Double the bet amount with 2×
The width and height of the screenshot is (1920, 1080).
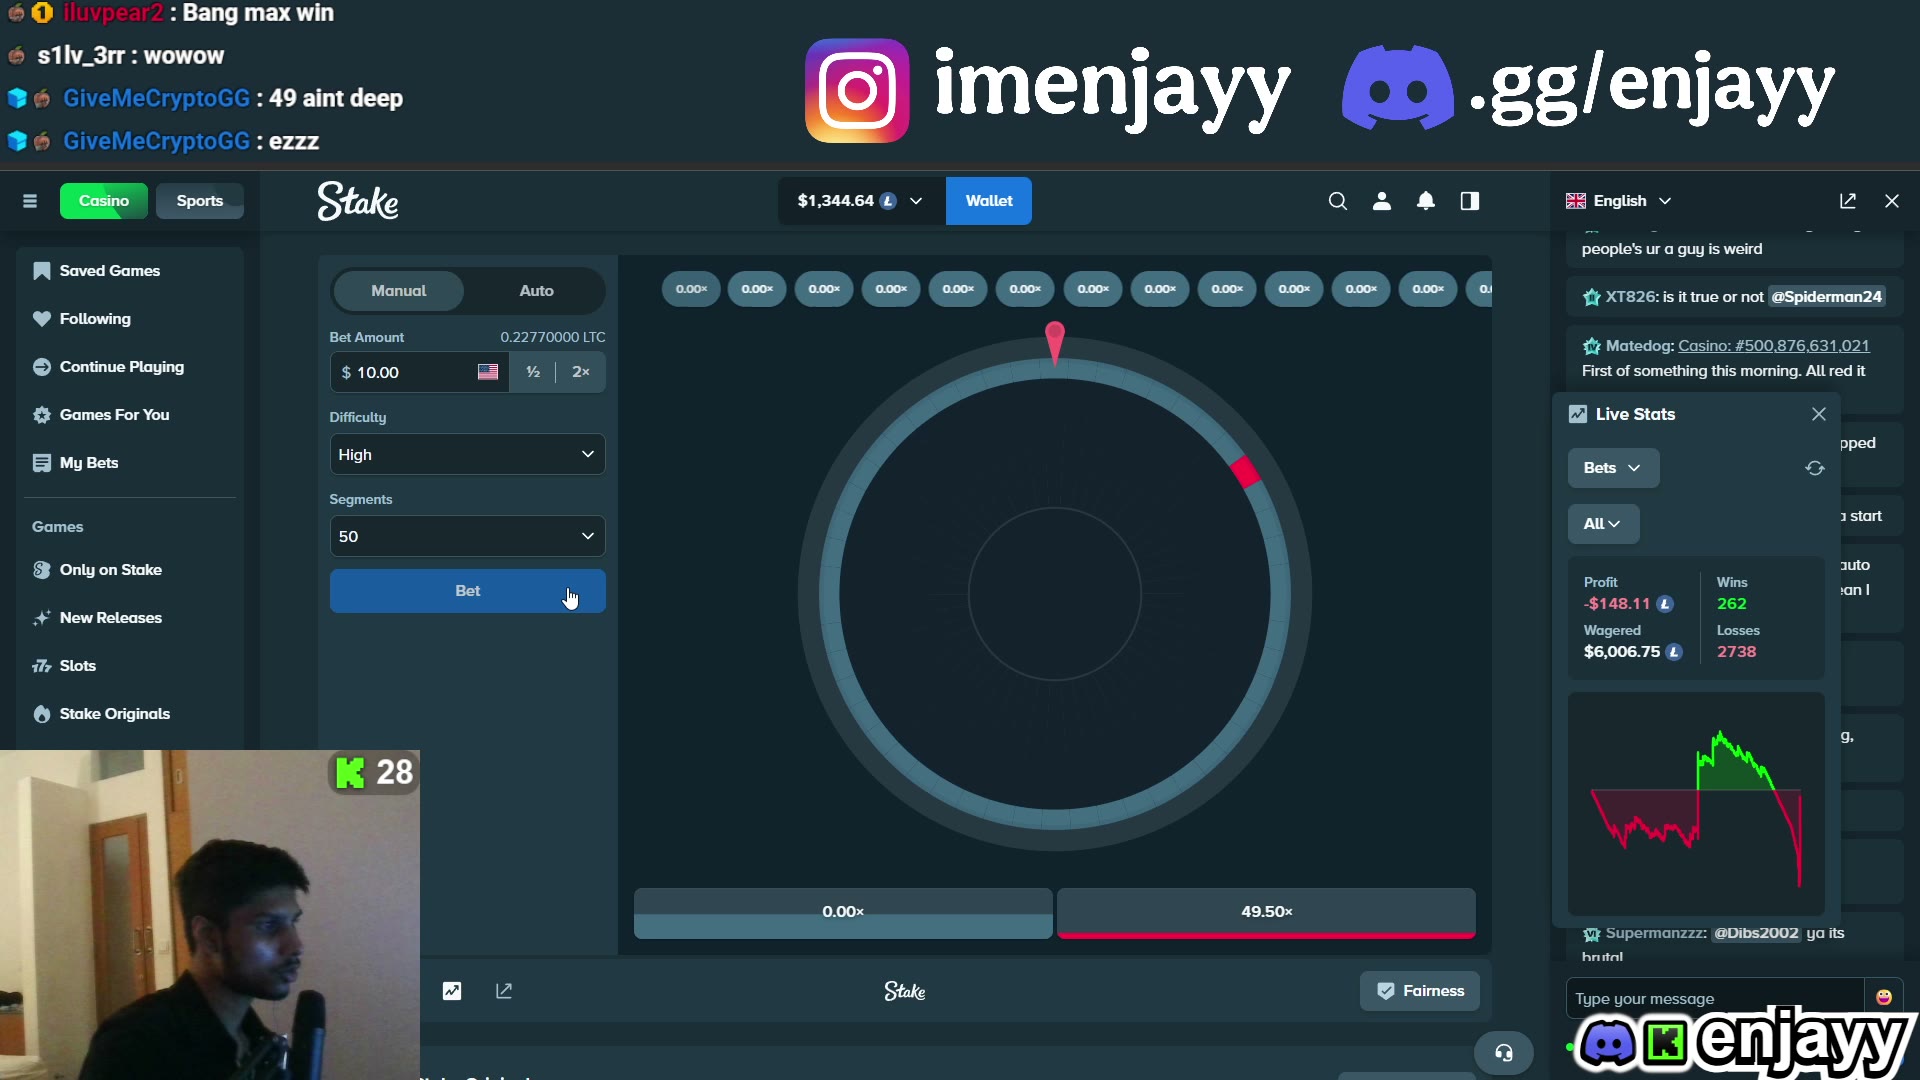coord(581,372)
